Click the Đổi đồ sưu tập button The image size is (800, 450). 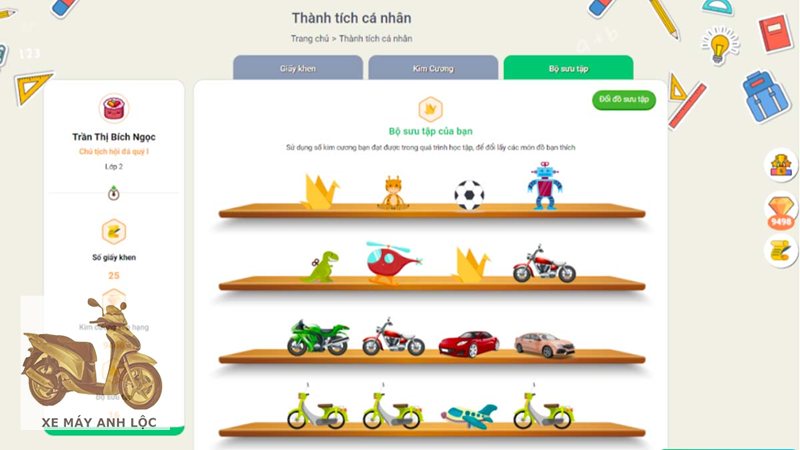624,99
